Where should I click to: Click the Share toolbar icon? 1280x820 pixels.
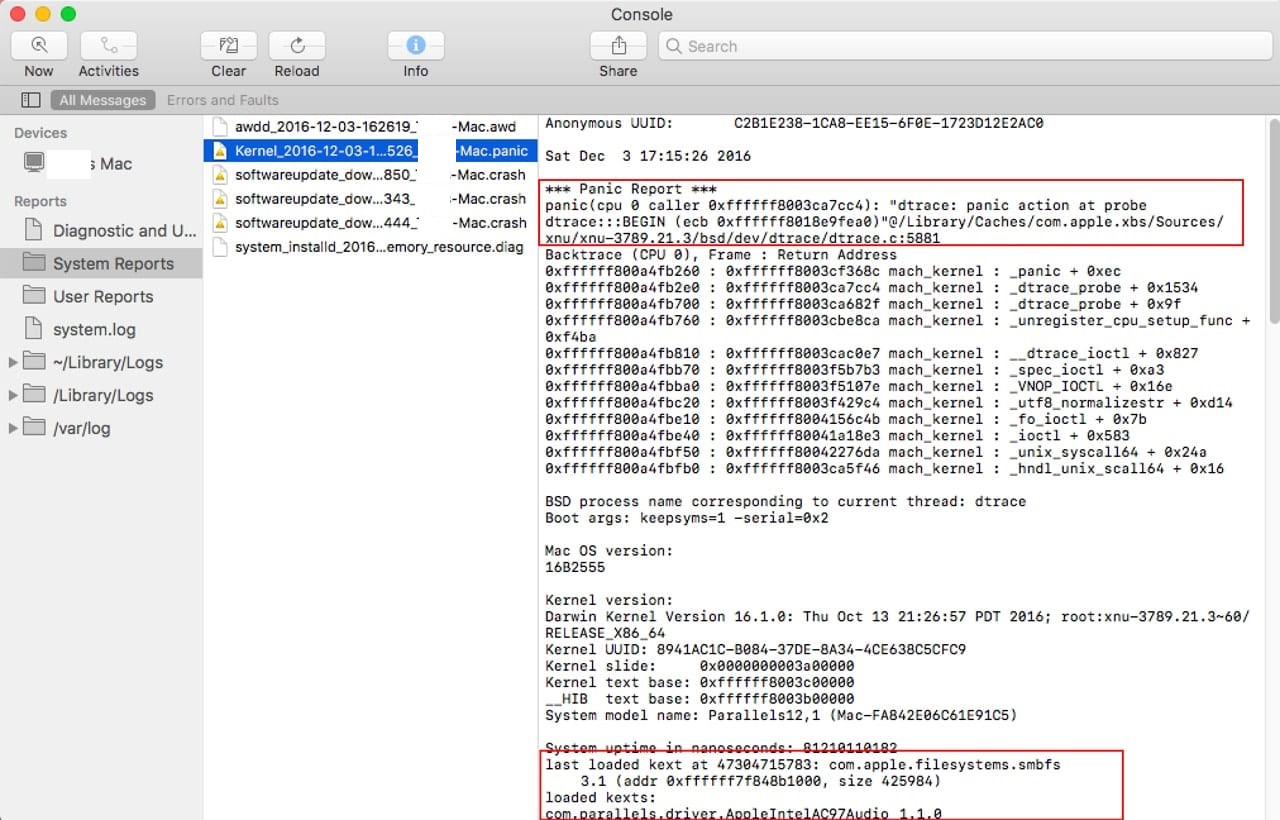point(618,46)
